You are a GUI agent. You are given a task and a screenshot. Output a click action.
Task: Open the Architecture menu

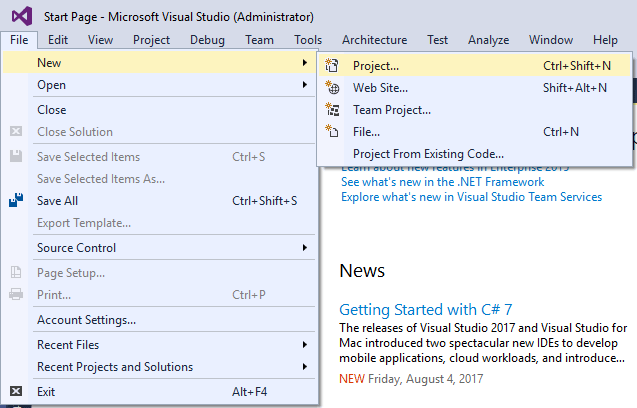(x=374, y=40)
